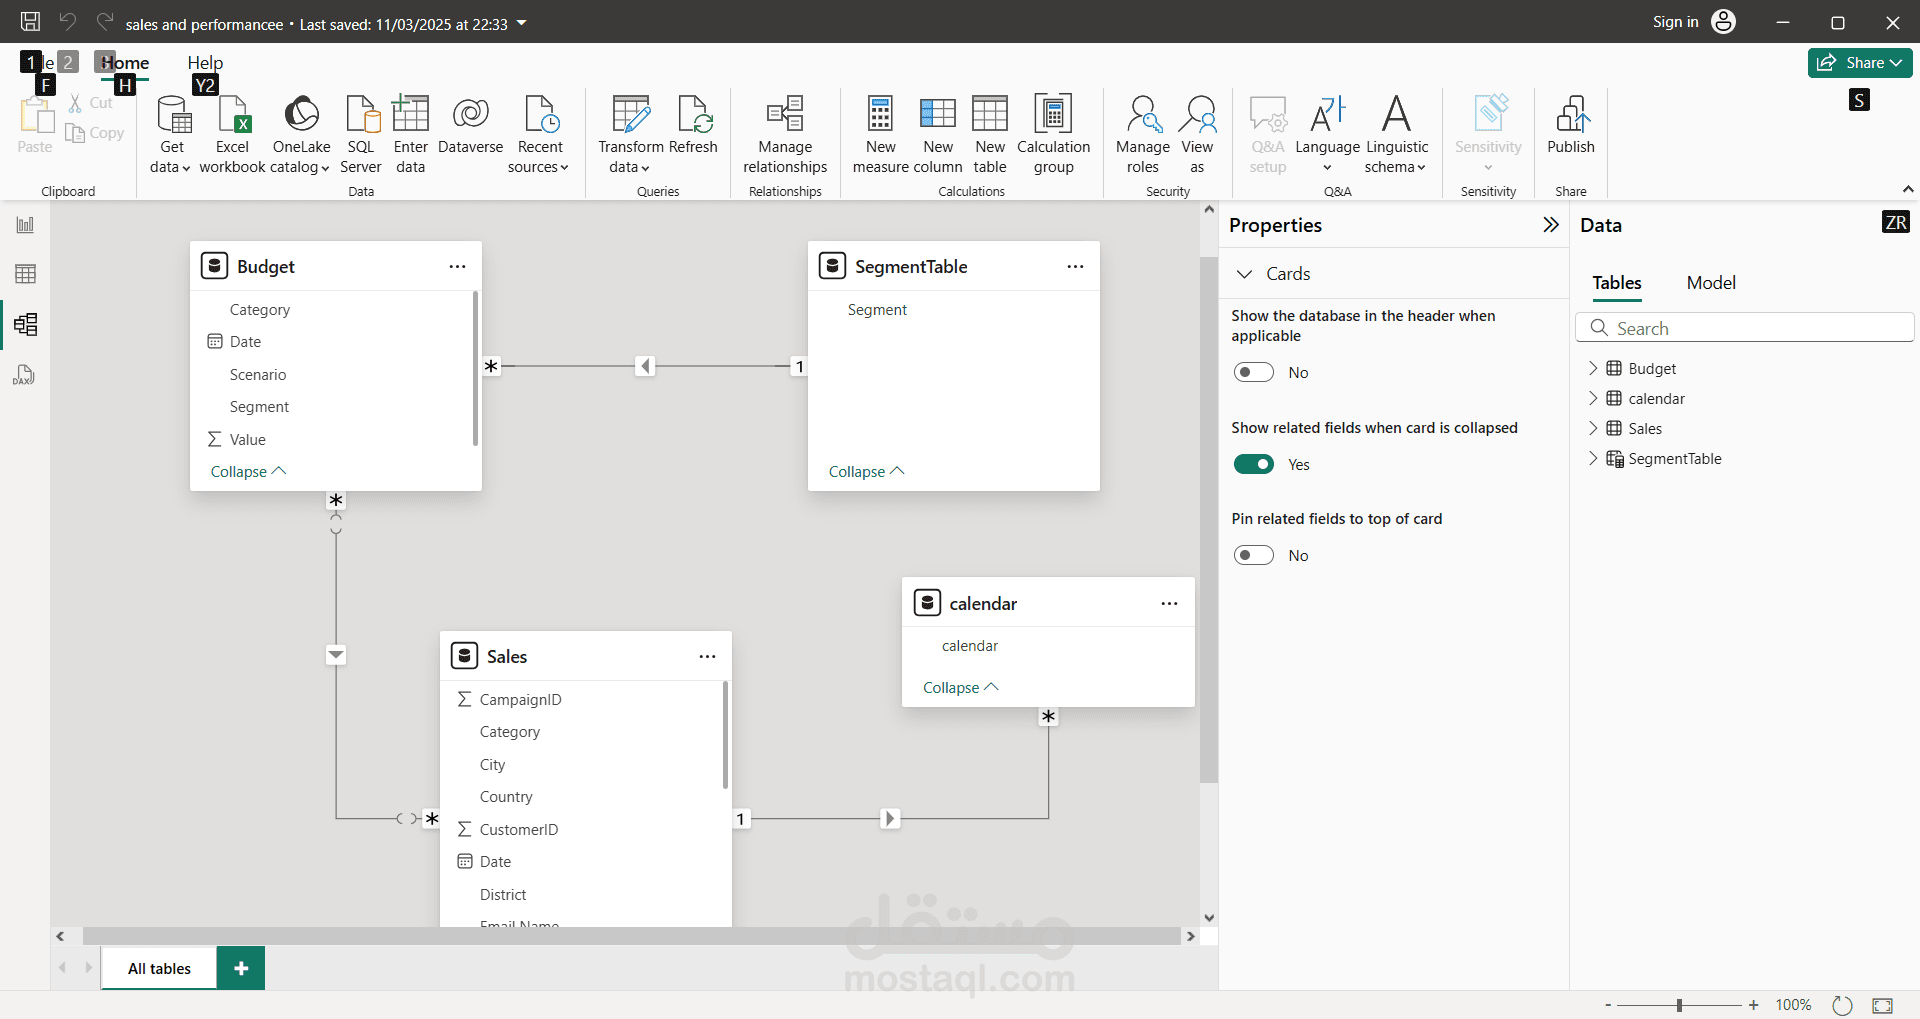The width and height of the screenshot is (1920, 1019).
Task: Click the Search field in Data pane
Action: [1745, 328]
